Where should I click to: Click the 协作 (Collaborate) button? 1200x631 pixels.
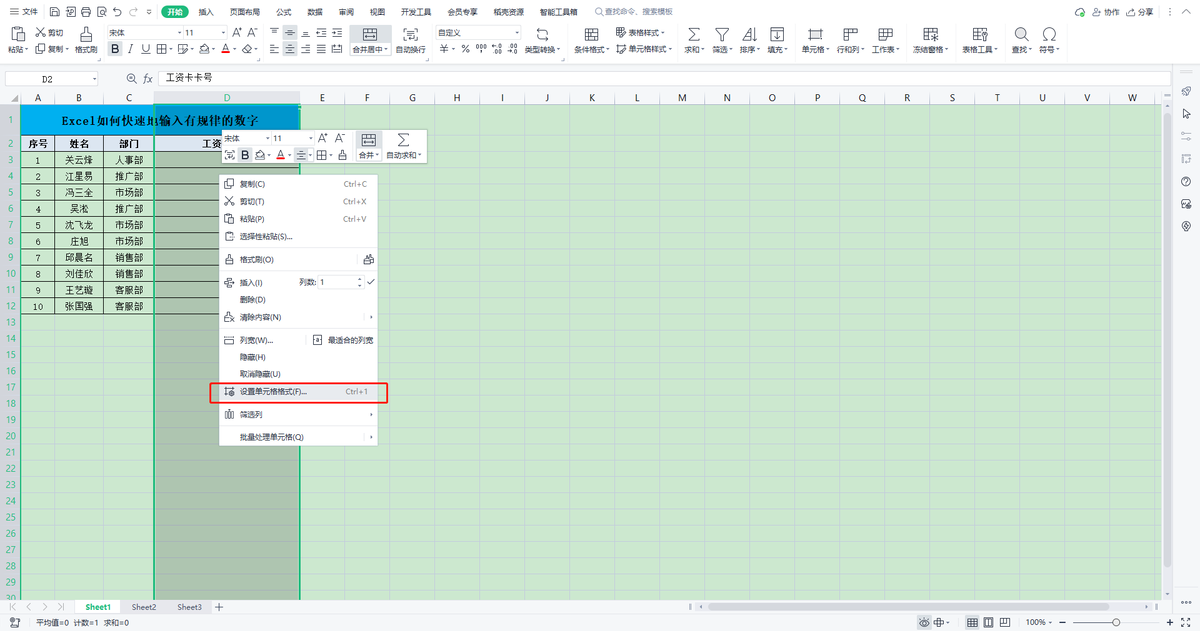pyautogui.click(x=1105, y=12)
